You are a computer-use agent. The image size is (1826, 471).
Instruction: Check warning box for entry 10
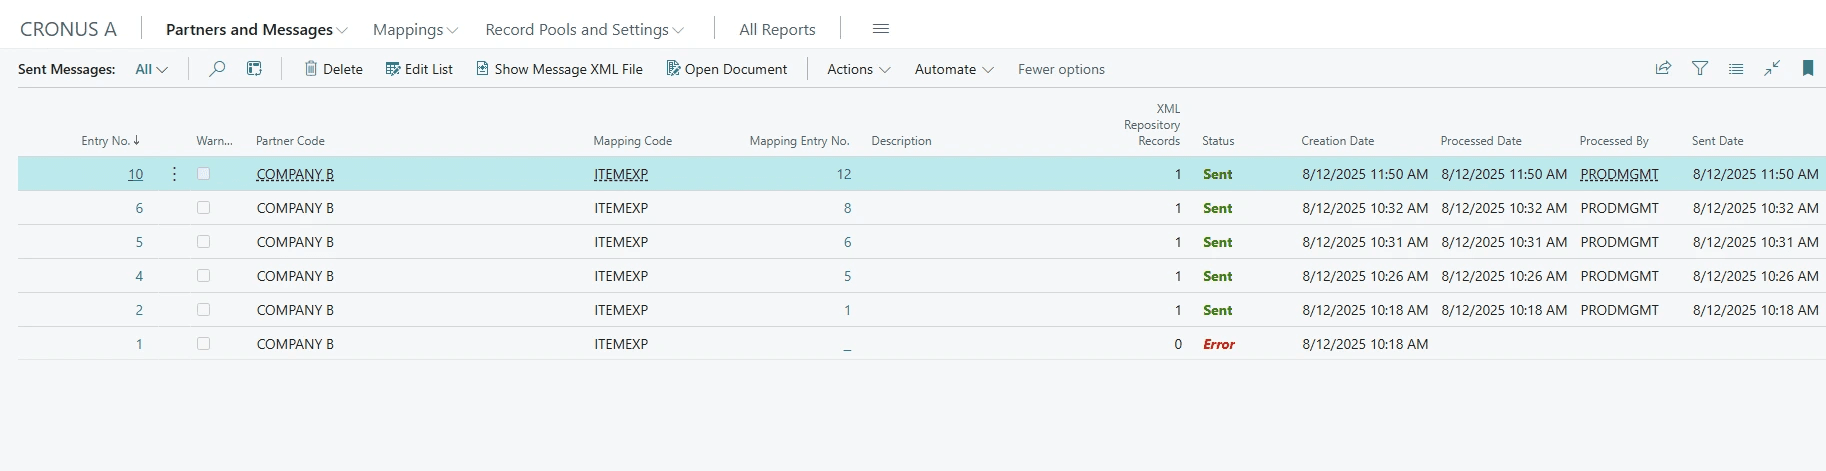pos(204,174)
